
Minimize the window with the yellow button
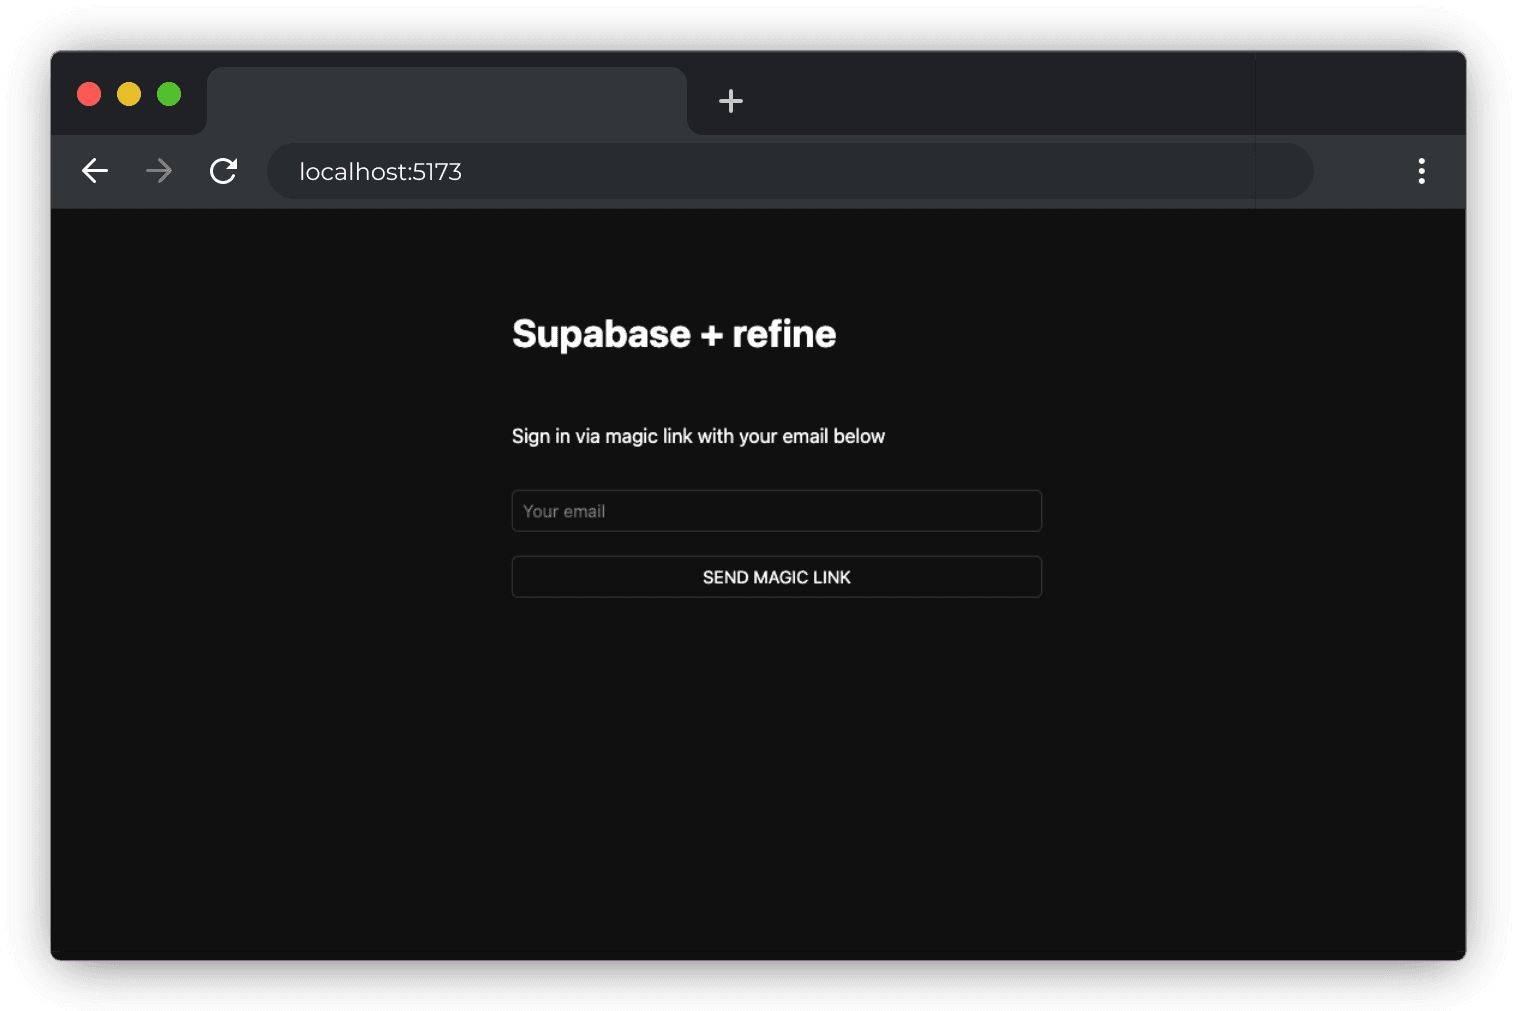point(129,94)
